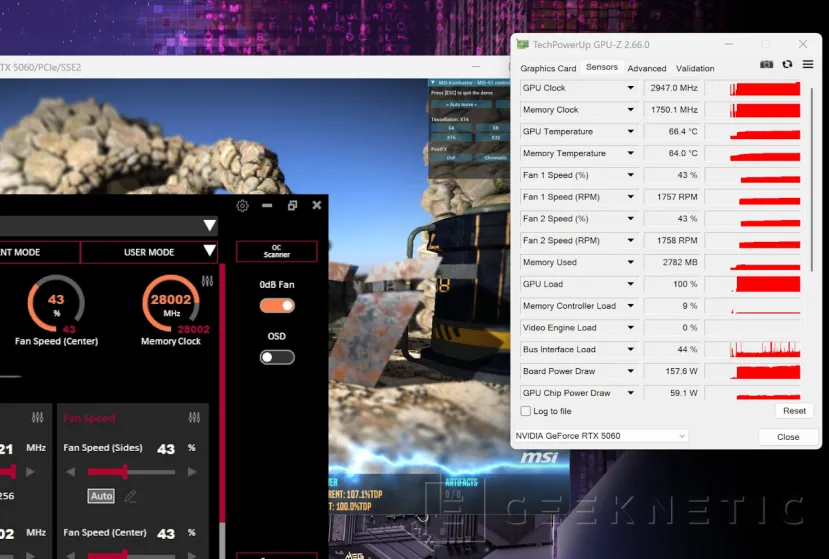
Task: Expand the USER MODE dropdown
Action: [209, 251]
